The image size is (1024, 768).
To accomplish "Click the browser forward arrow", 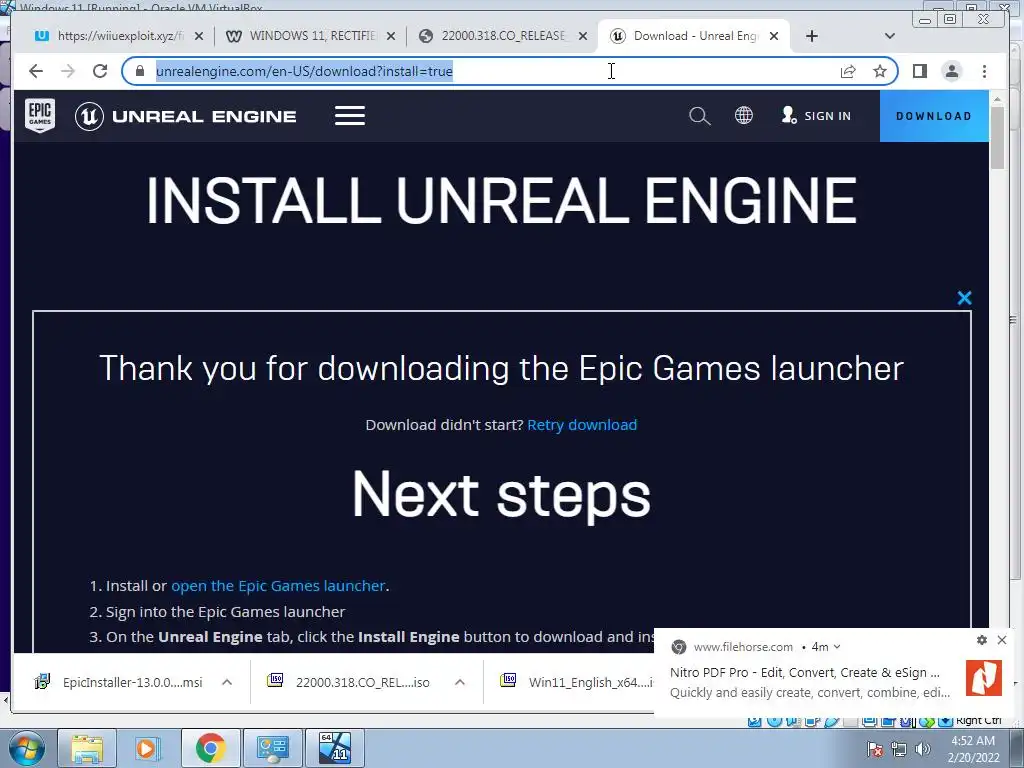I will [68, 71].
